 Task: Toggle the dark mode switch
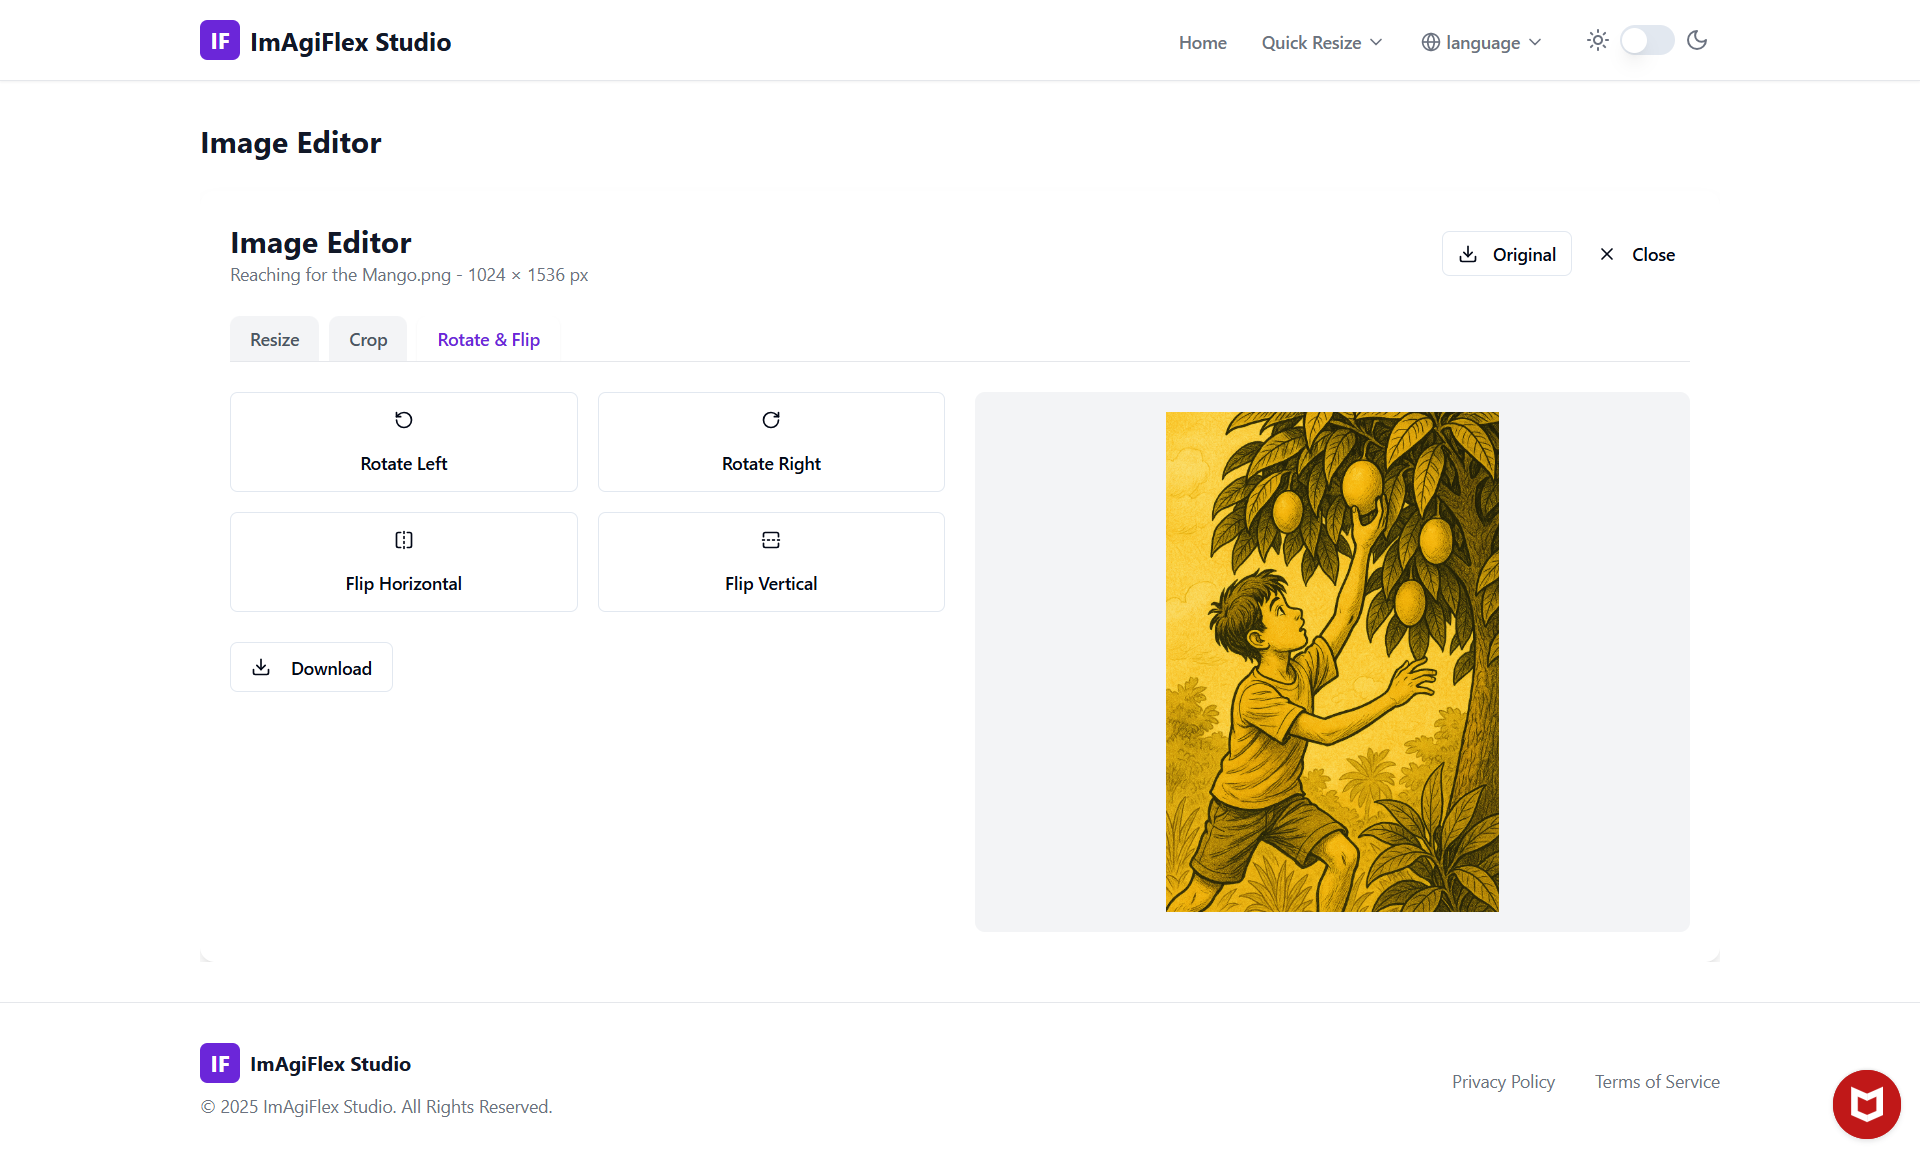1645,40
